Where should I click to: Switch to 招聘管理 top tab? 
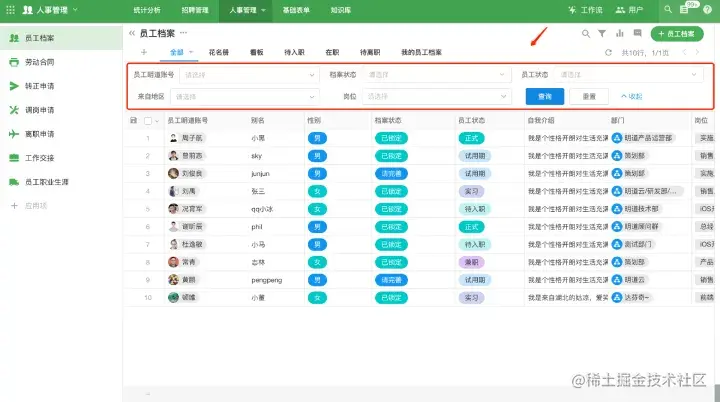[x=195, y=10]
